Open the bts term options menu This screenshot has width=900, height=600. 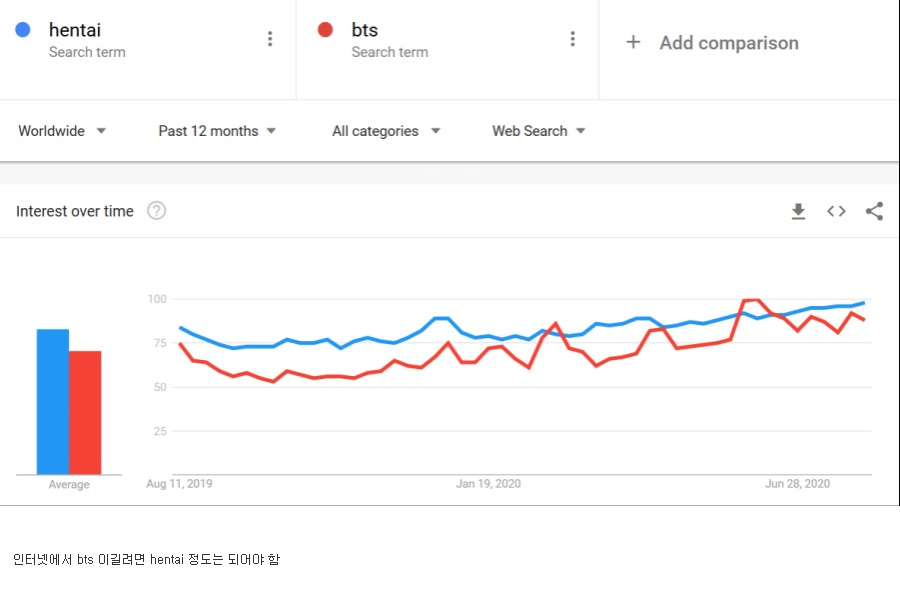pos(572,38)
